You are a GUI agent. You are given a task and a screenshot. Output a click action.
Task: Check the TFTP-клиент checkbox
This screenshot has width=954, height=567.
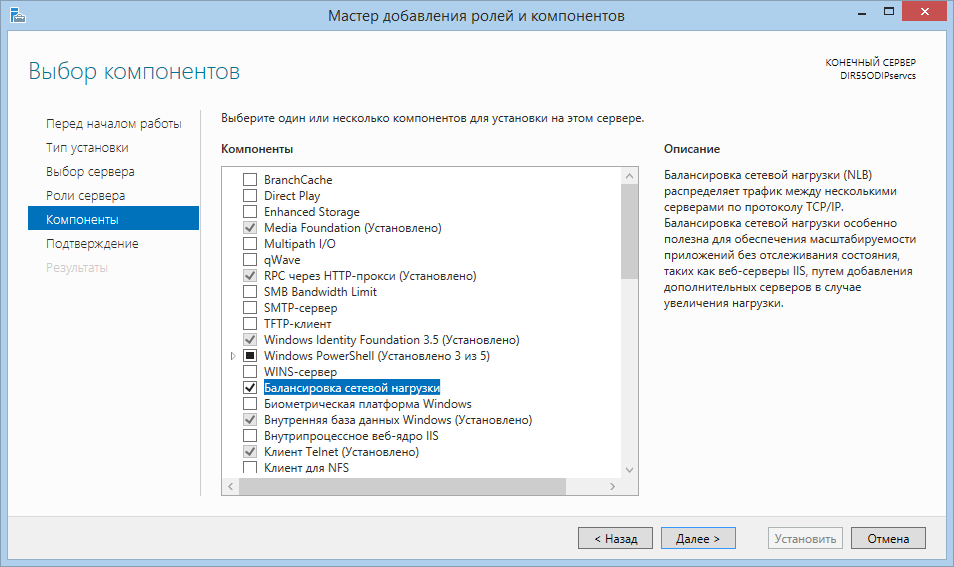250,324
